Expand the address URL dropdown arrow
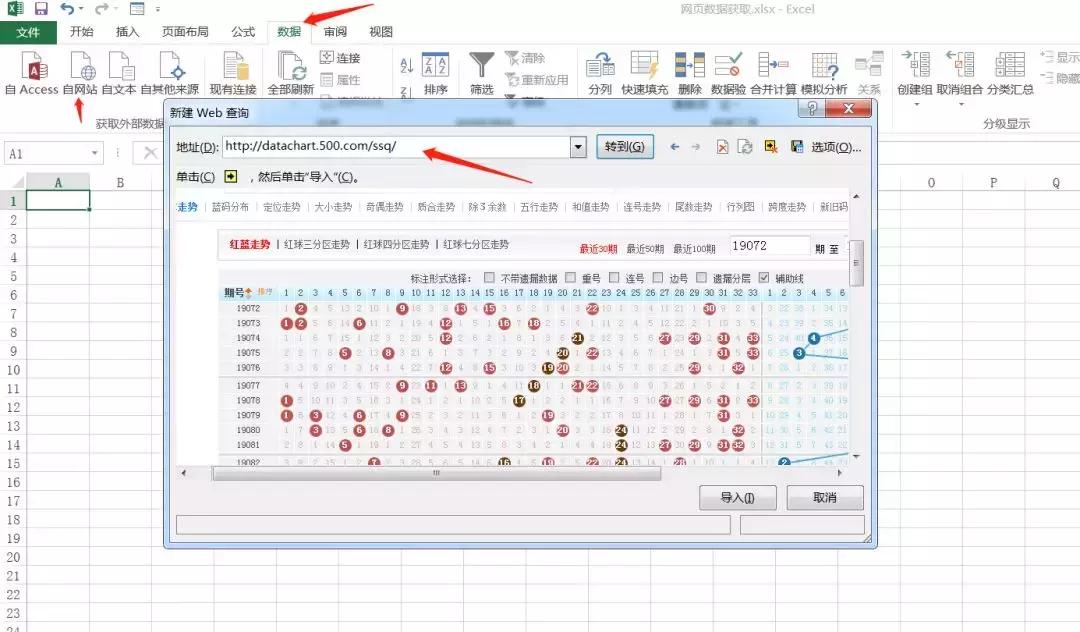This screenshot has width=1080, height=632. (x=579, y=147)
